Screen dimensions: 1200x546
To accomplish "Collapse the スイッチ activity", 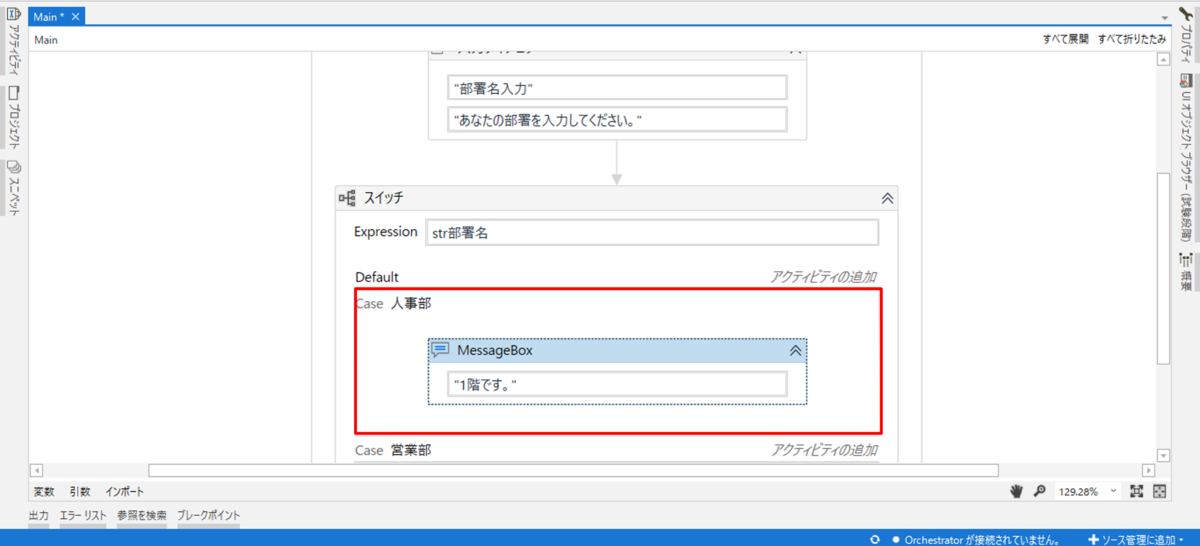I will (x=886, y=198).
